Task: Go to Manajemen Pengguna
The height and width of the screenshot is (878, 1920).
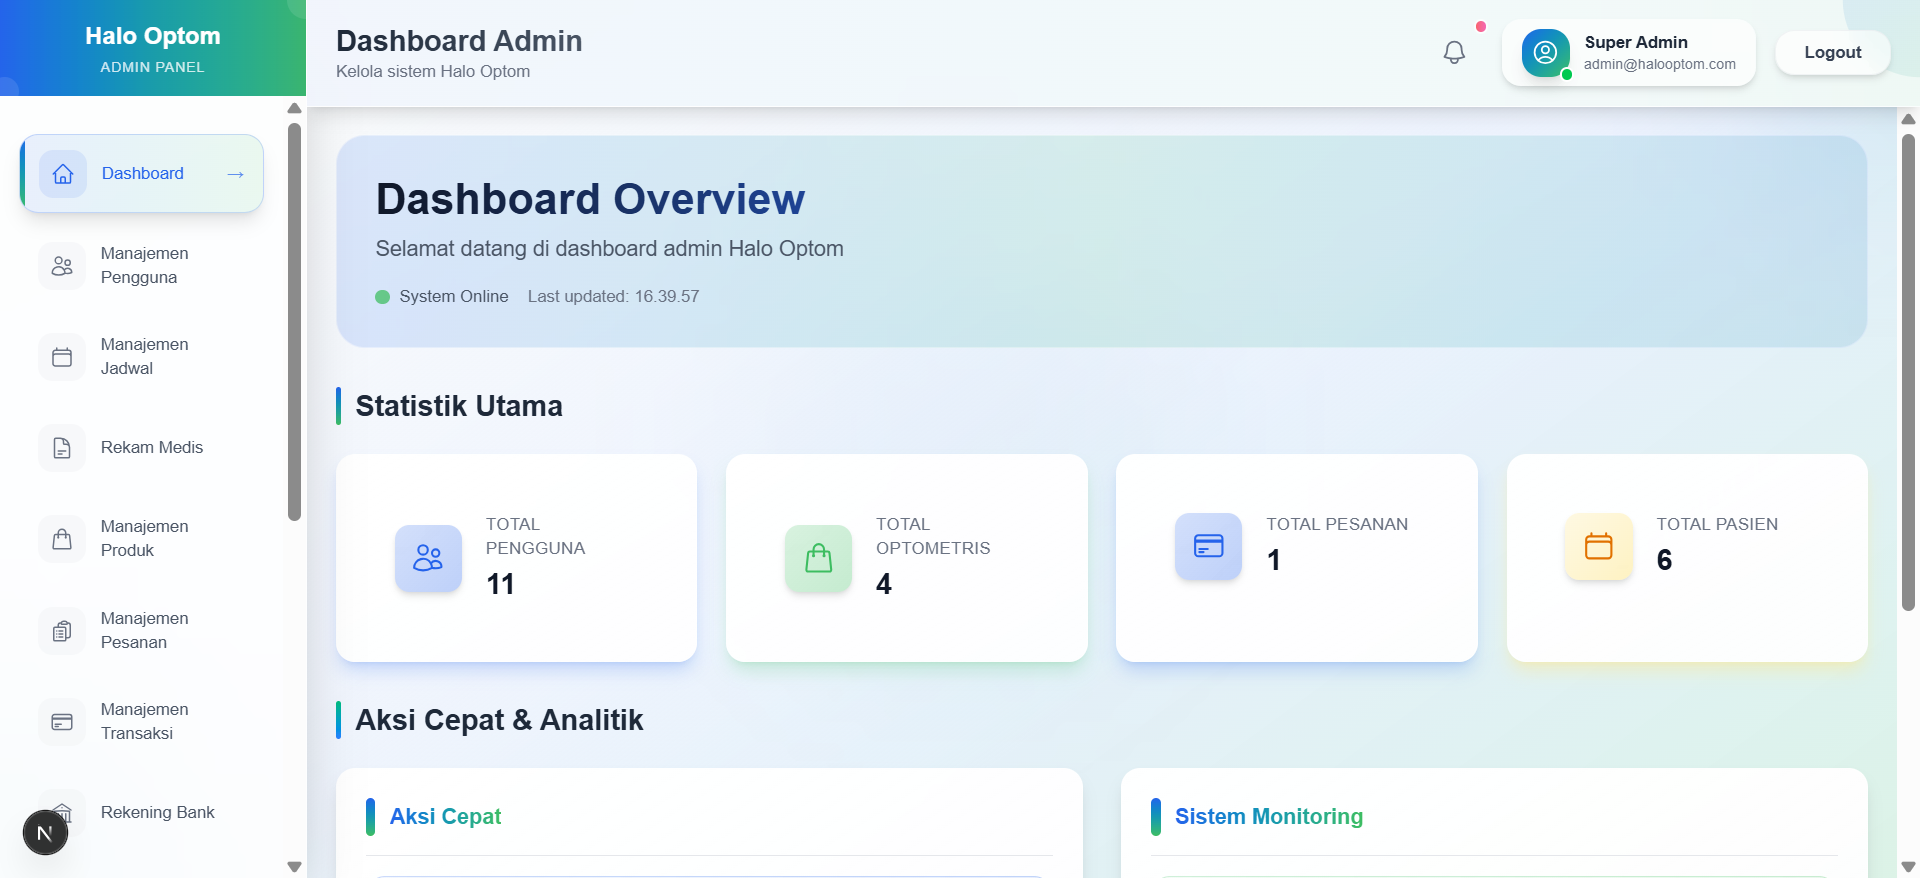Action: 142,266
